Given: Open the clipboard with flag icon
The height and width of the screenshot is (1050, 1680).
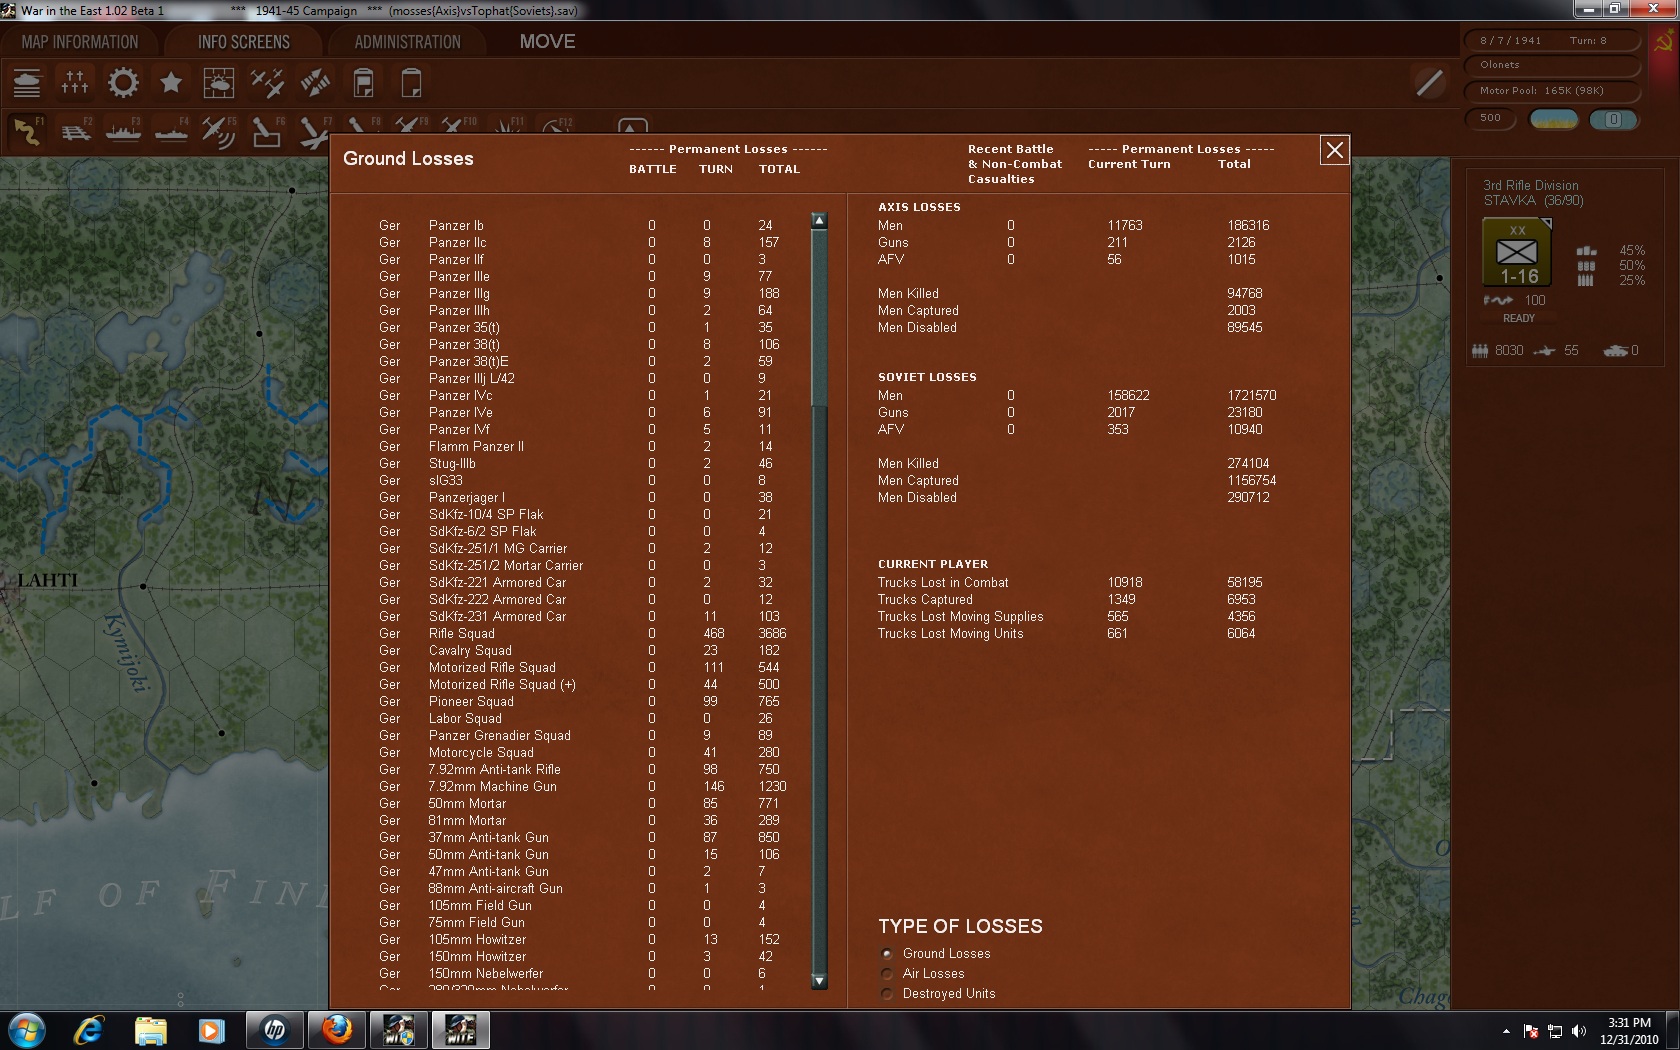Looking at the screenshot, I should tap(363, 83).
